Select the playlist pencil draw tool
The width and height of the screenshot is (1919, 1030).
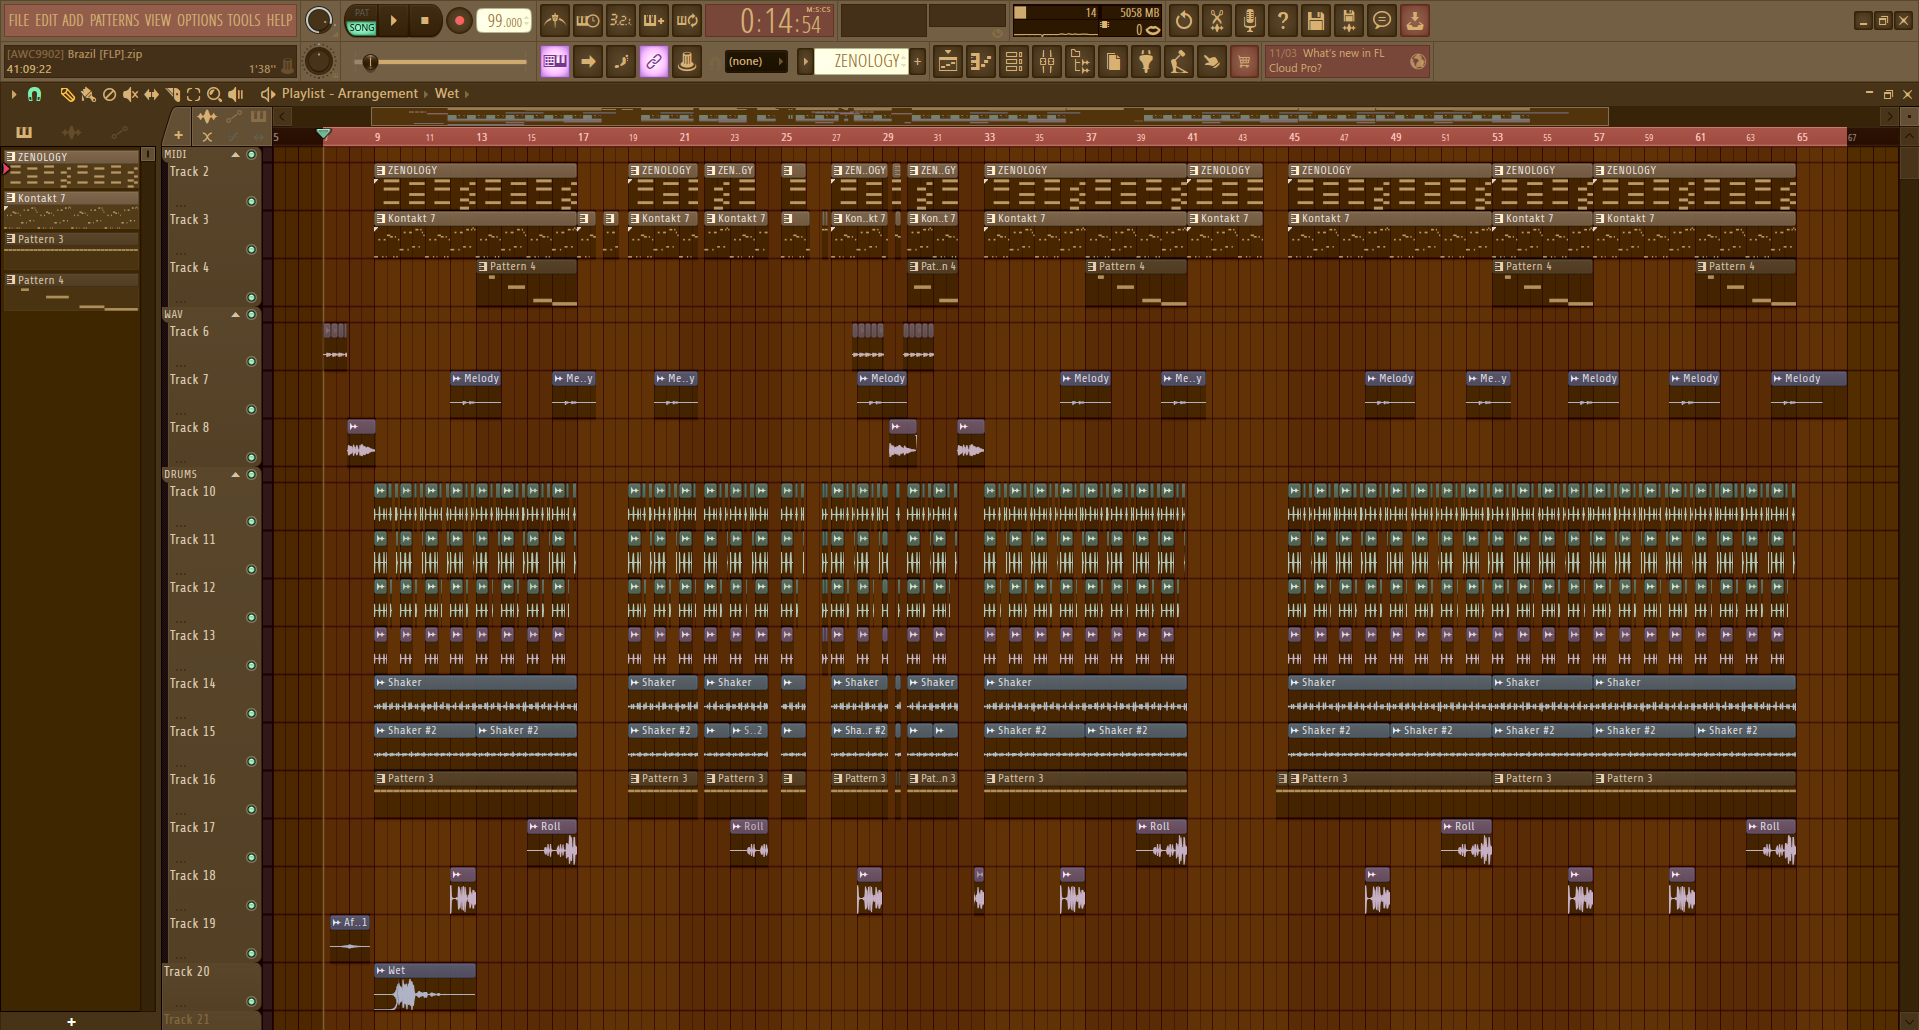click(67, 94)
